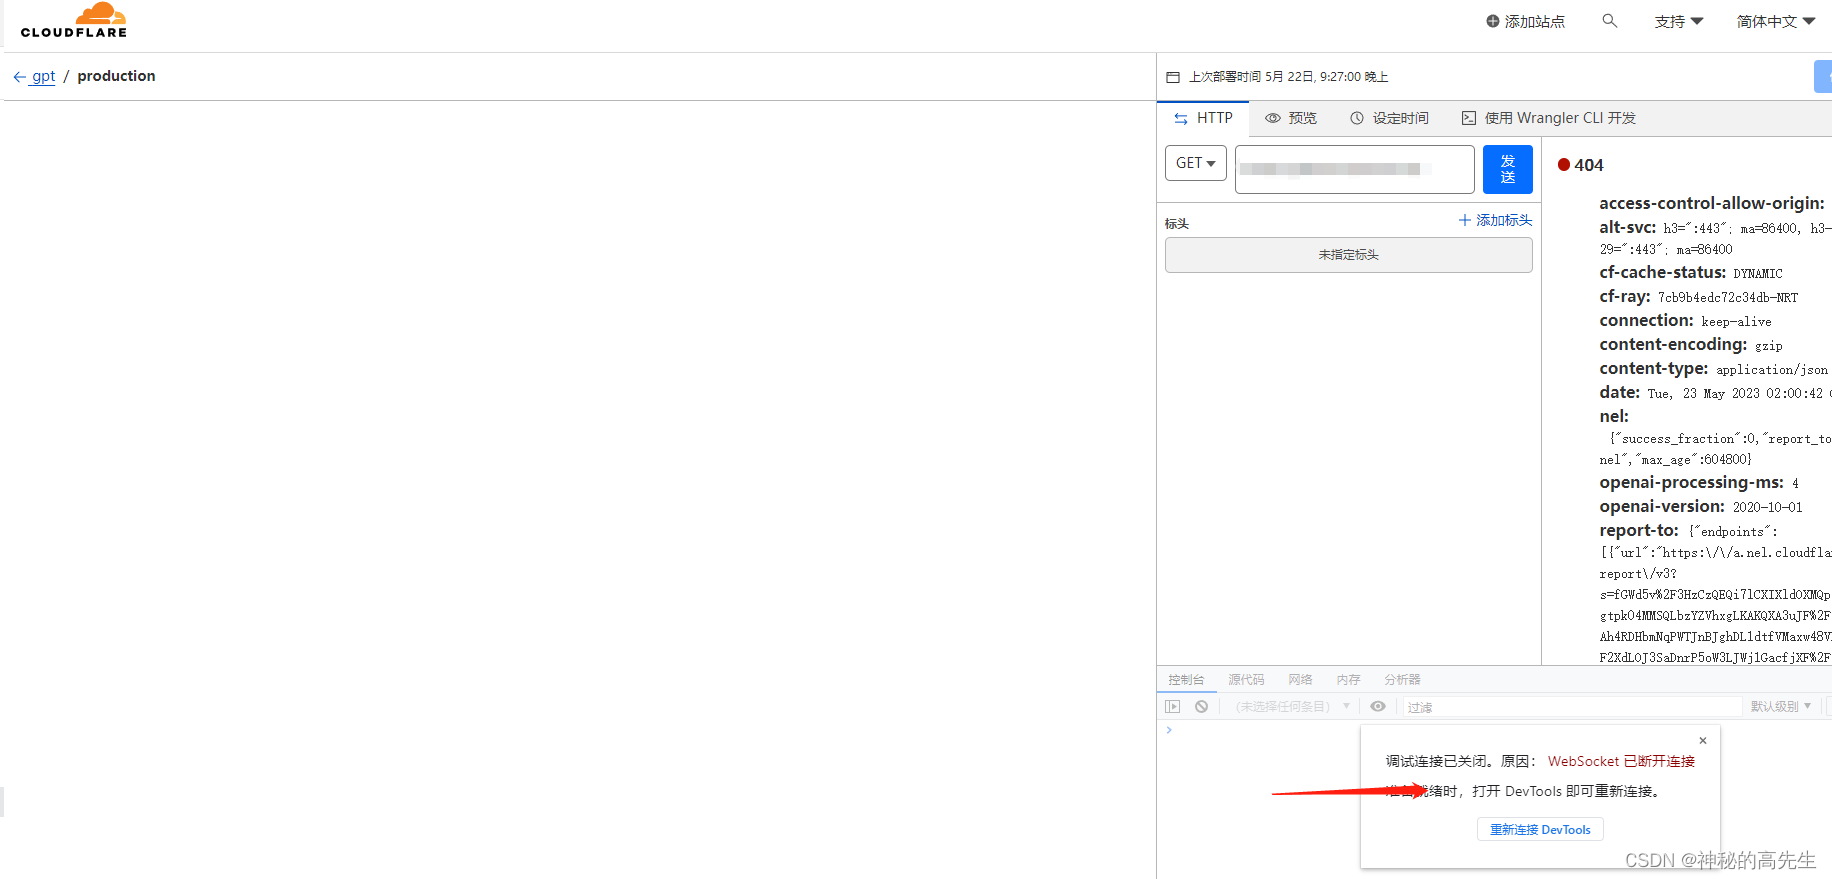Click 添加标头 add header link
The height and width of the screenshot is (879, 1832).
point(1495,220)
